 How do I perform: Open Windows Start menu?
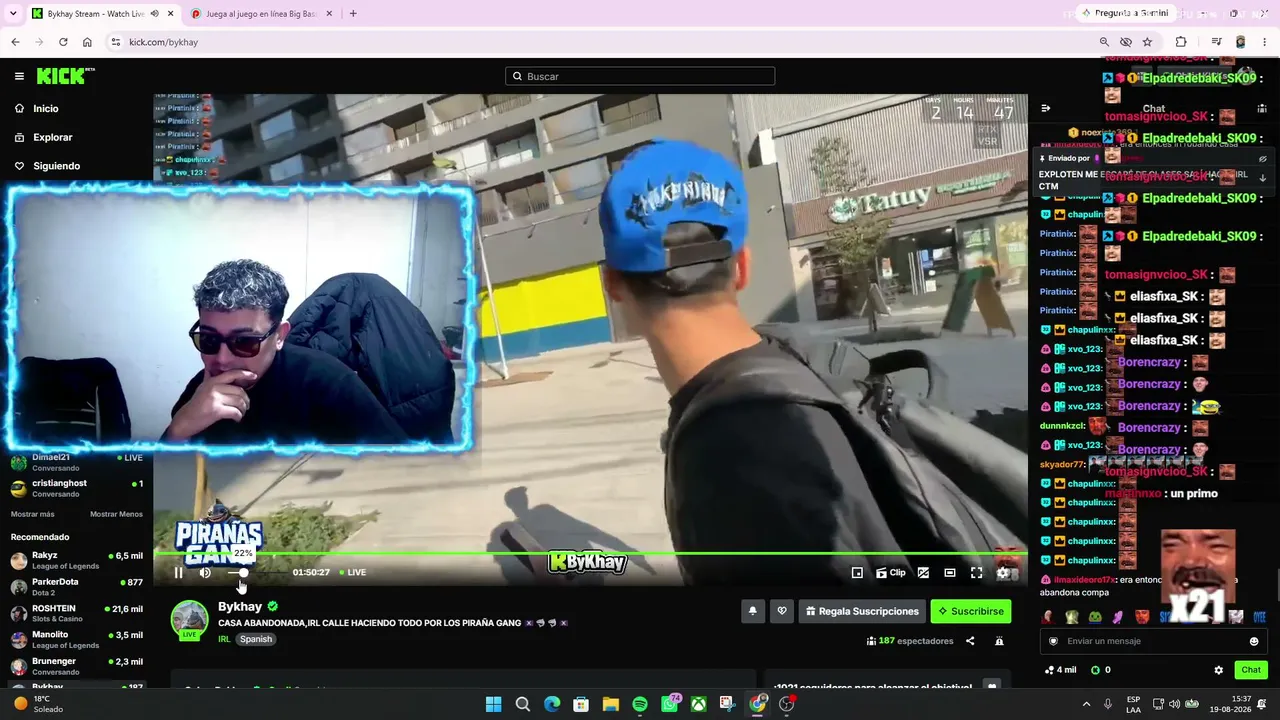[493, 704]
